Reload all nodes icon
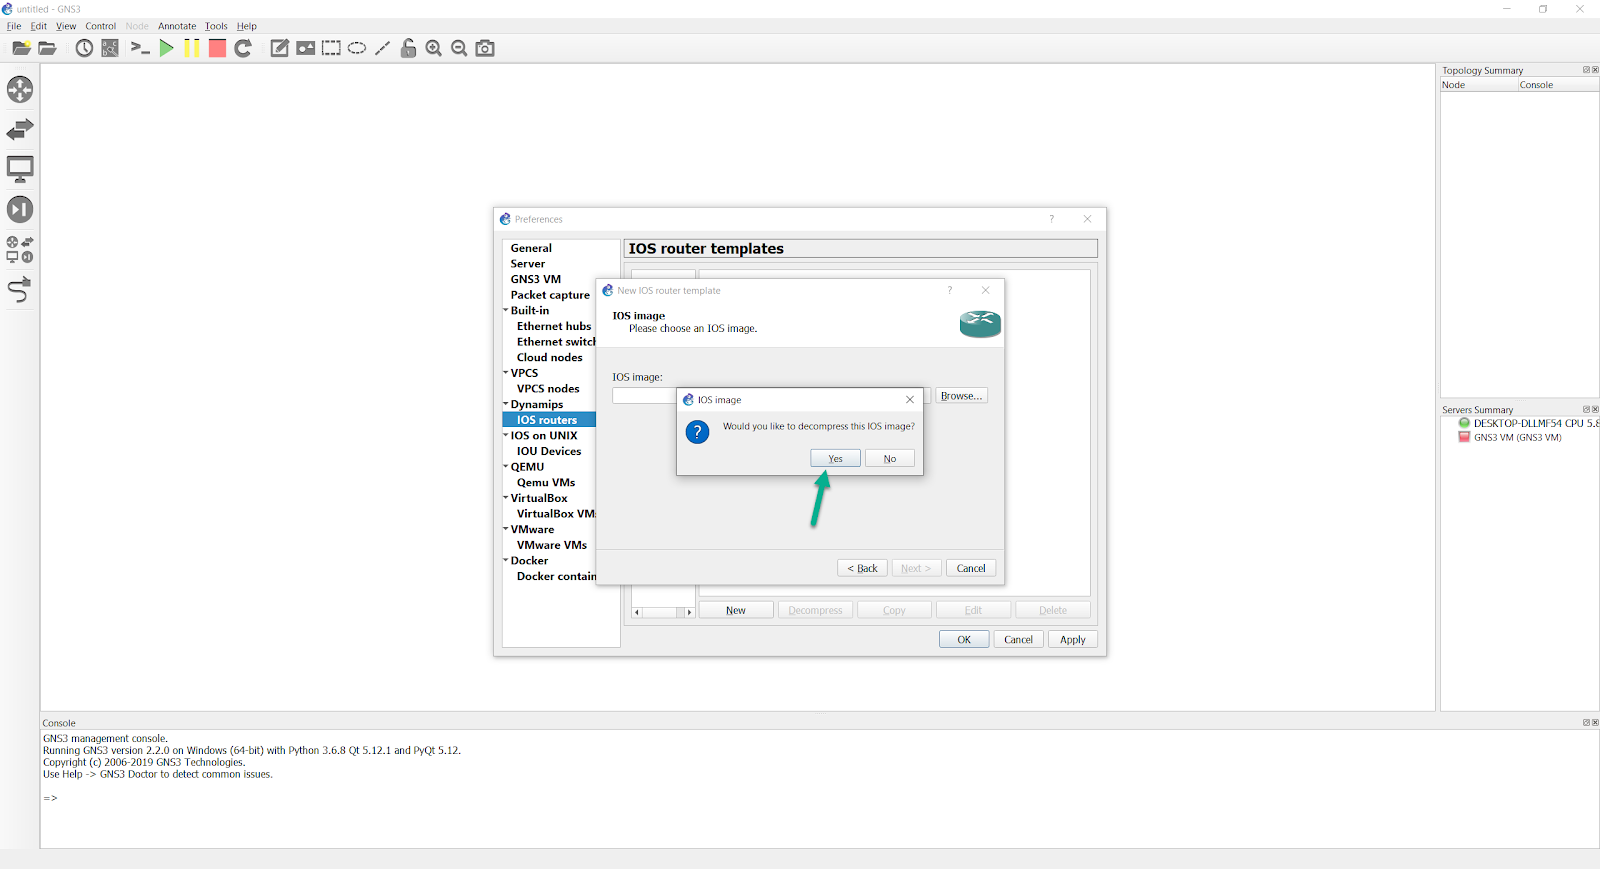Image resolution: width=1600 pixels, height=869 pixels. [x=243, y=48]
